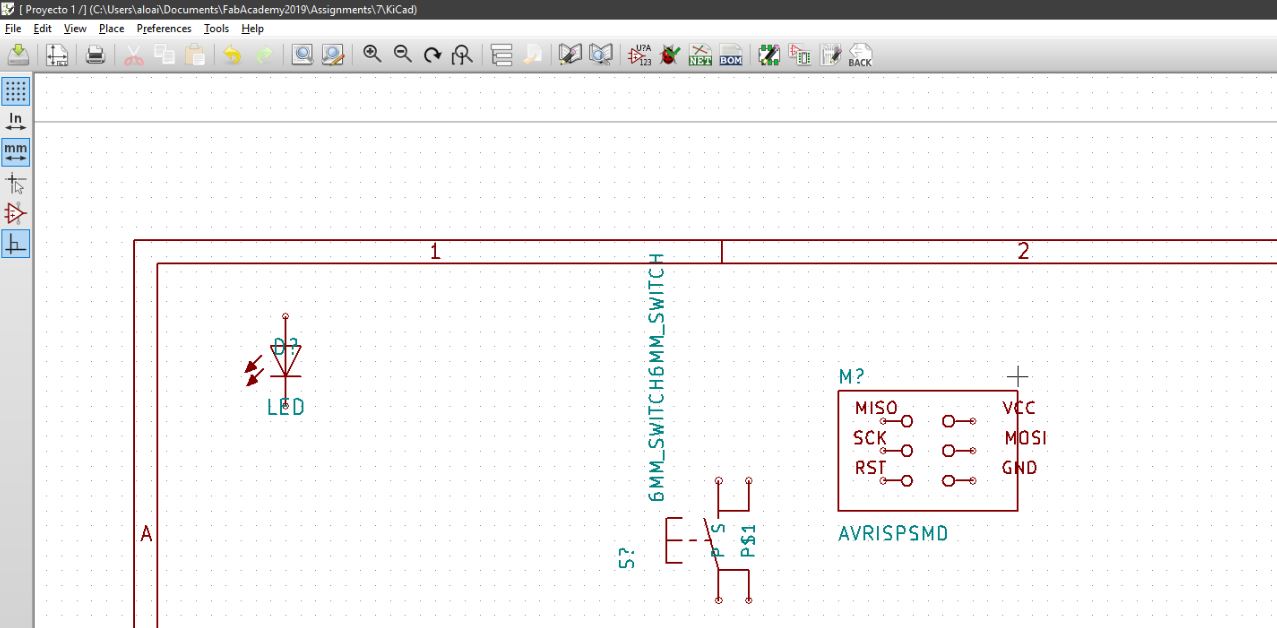Open the Preferences menu
Screen dimensions: 1277x628
(164, 29)
